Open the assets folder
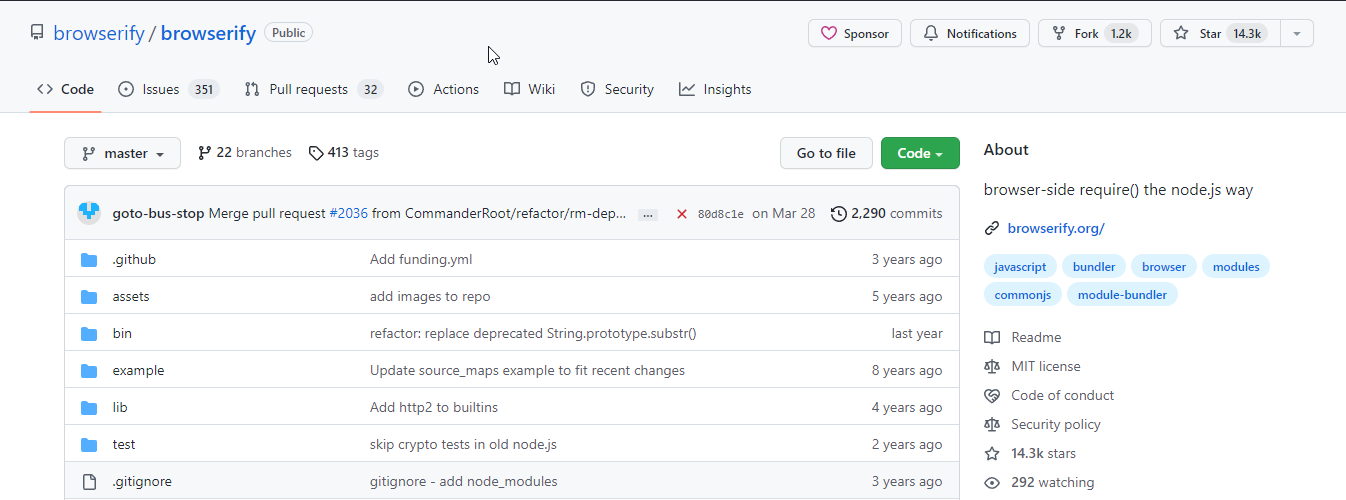The width and height of the screenshot is (1346, 500). [131, 296]
